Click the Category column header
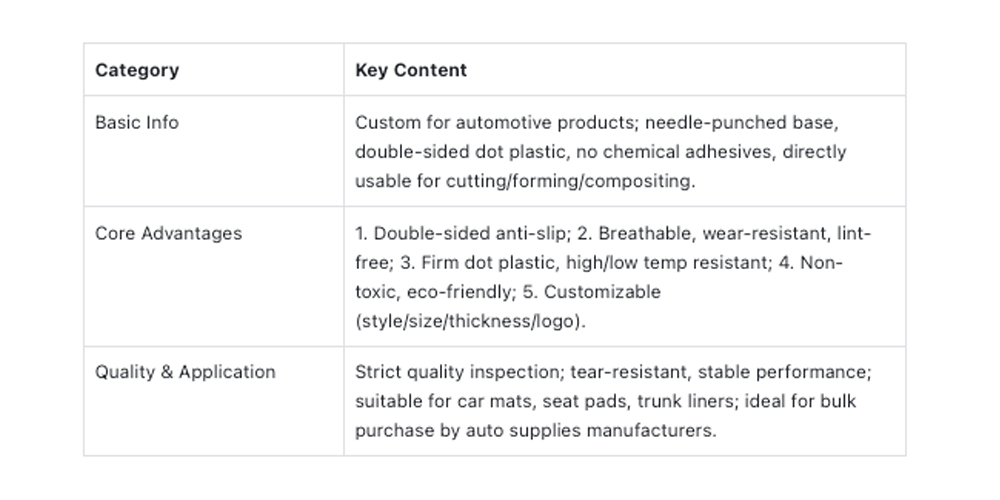This screenshot has height=500, width=1000. point(137,70)
